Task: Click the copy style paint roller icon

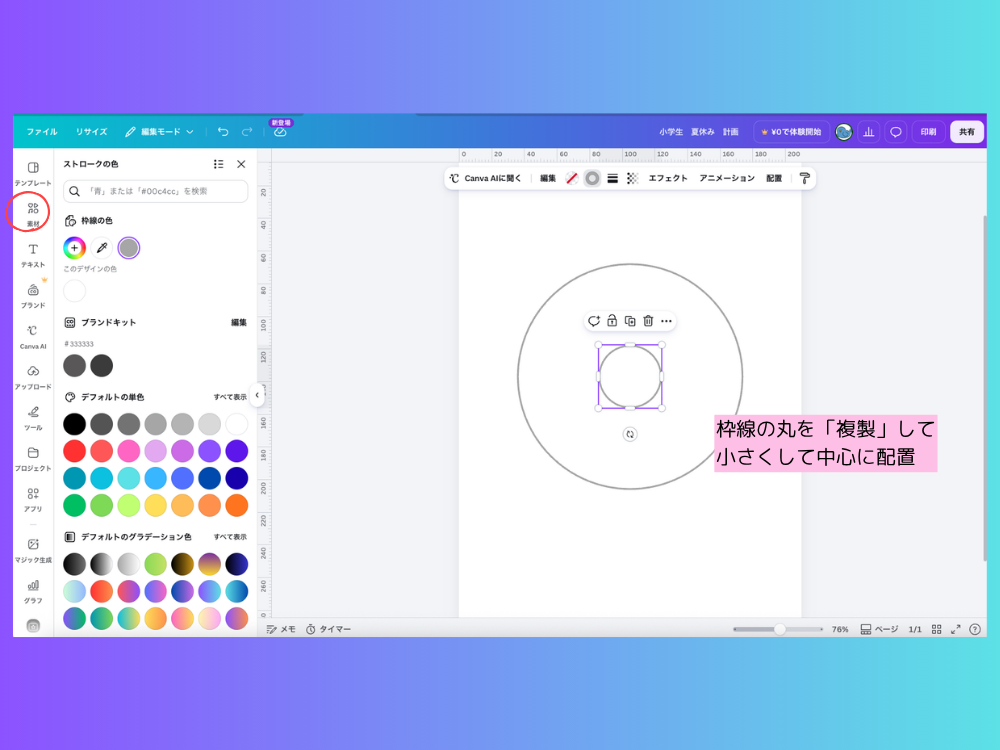Action: [805, 179]
